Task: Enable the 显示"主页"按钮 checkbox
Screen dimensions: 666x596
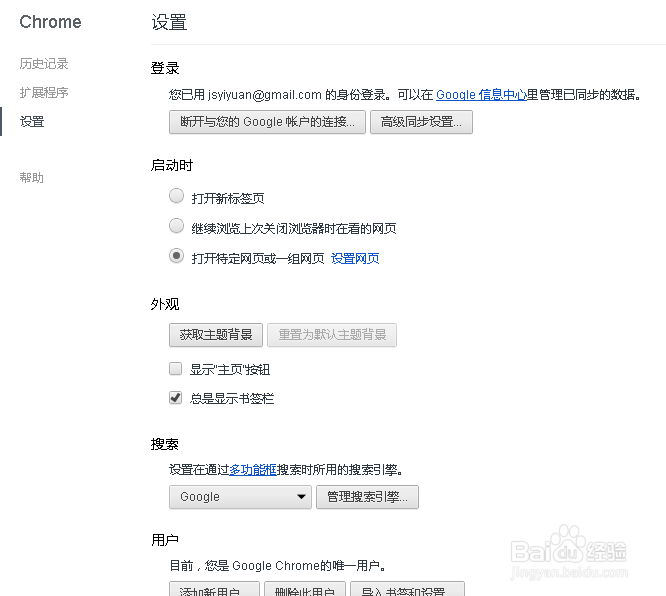Action: click(175, 368)
